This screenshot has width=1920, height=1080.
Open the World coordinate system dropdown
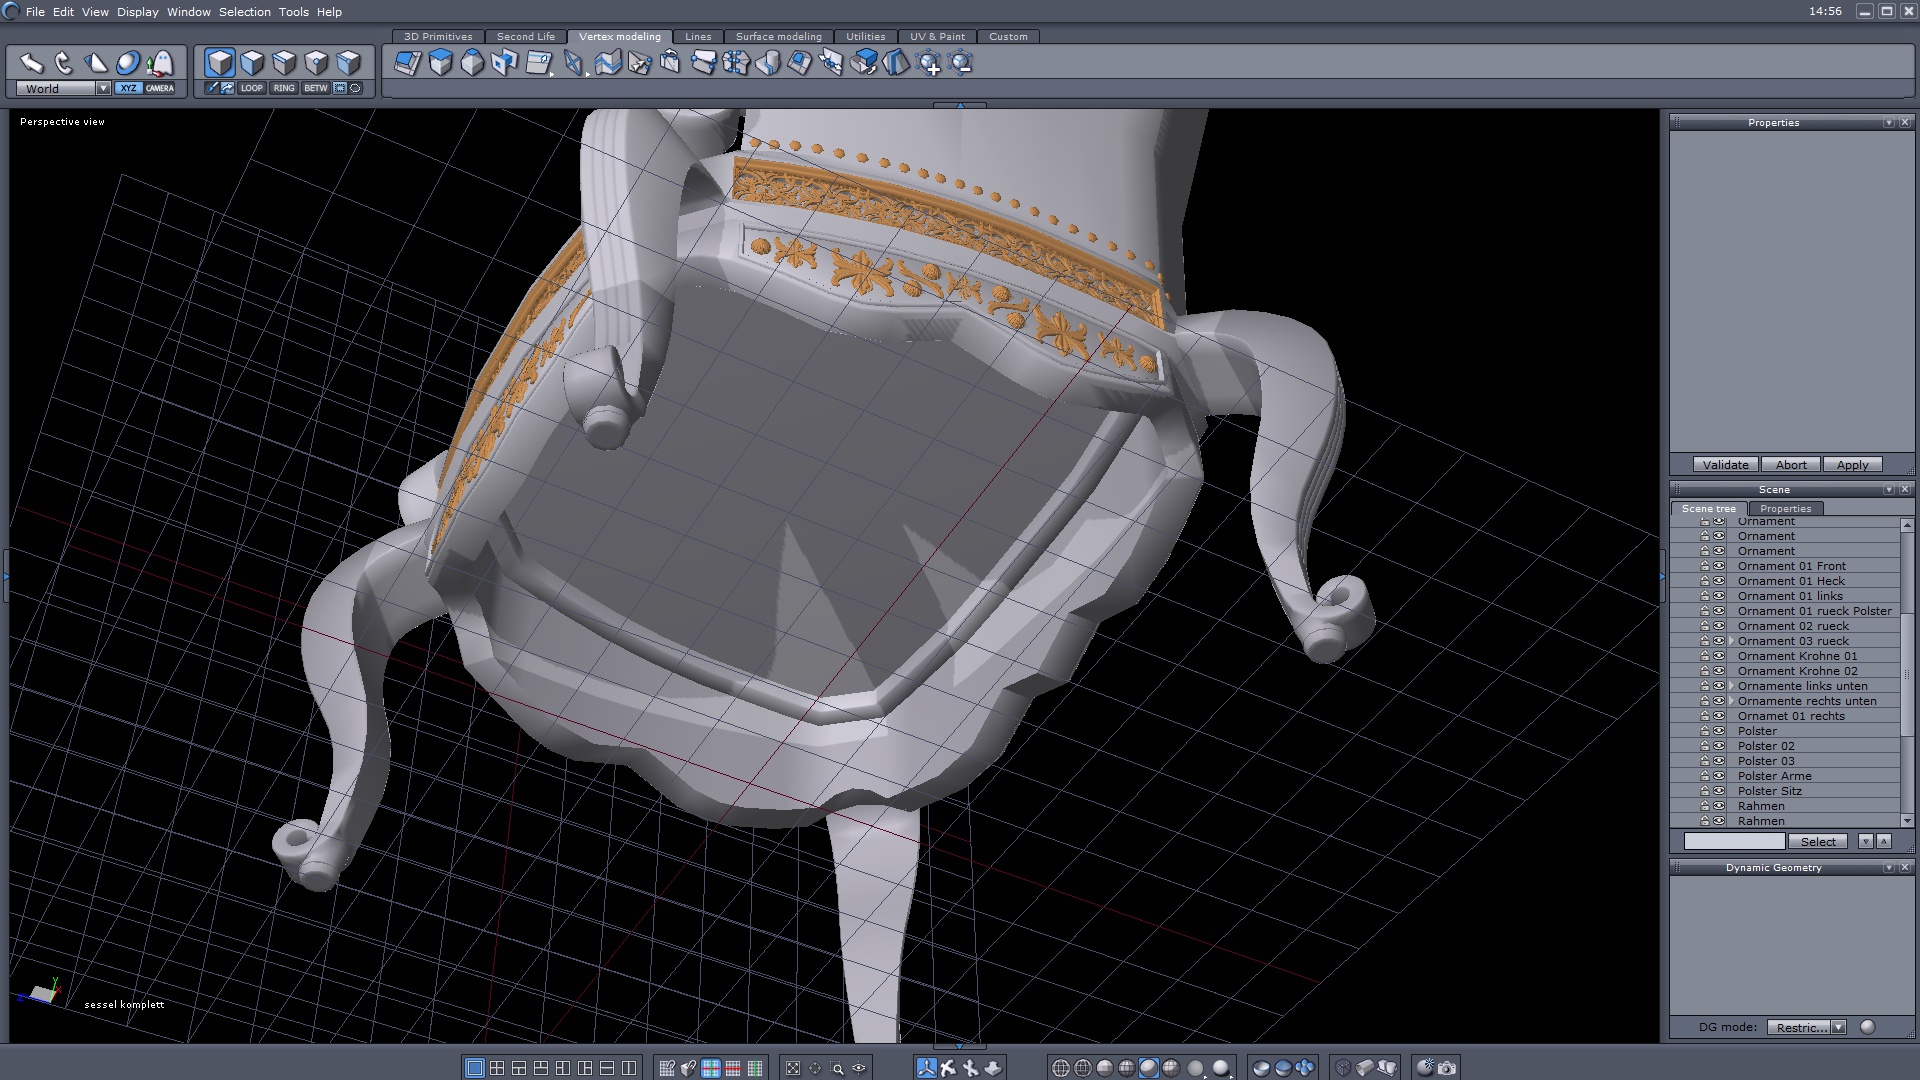[x=102, y=88]
